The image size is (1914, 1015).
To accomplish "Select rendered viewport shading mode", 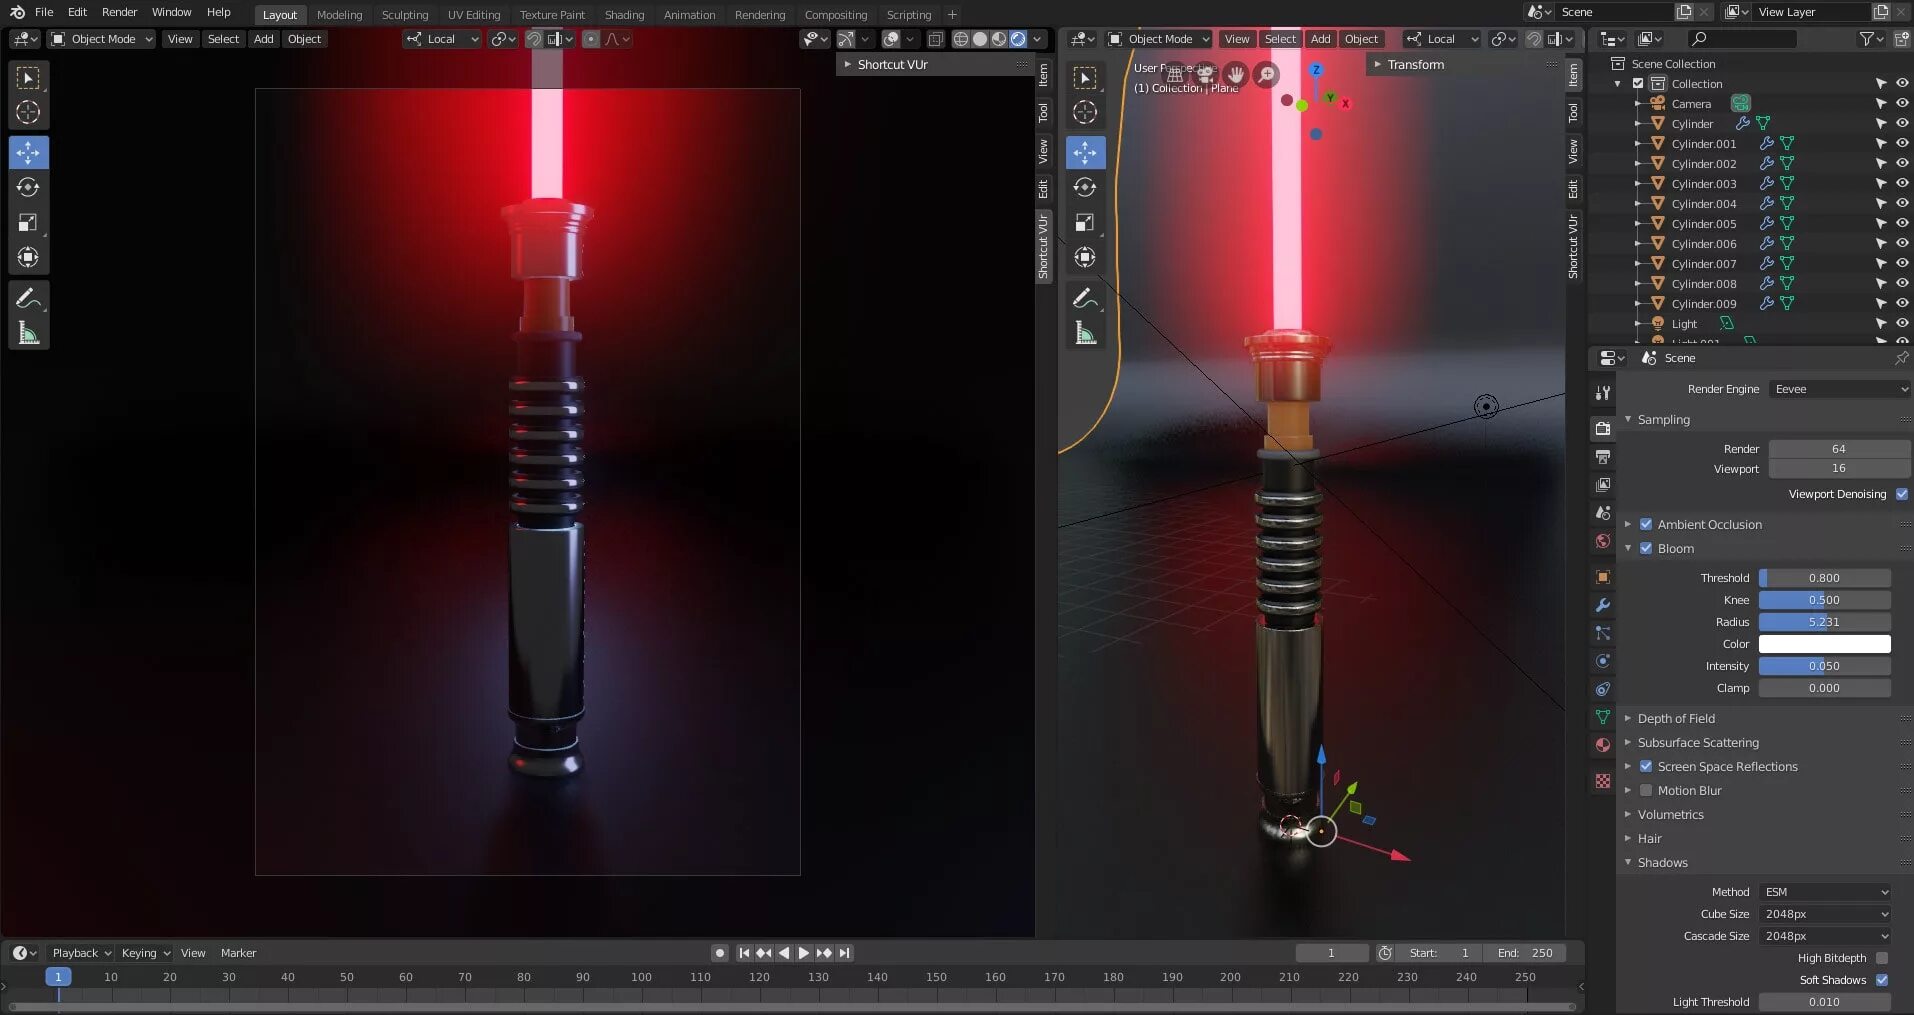I will [1018, 39].
